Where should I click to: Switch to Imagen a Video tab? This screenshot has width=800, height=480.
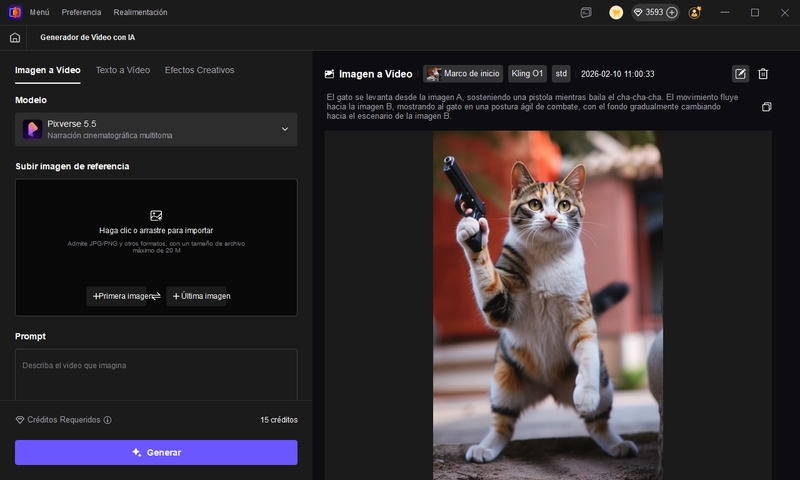[47, 70]
